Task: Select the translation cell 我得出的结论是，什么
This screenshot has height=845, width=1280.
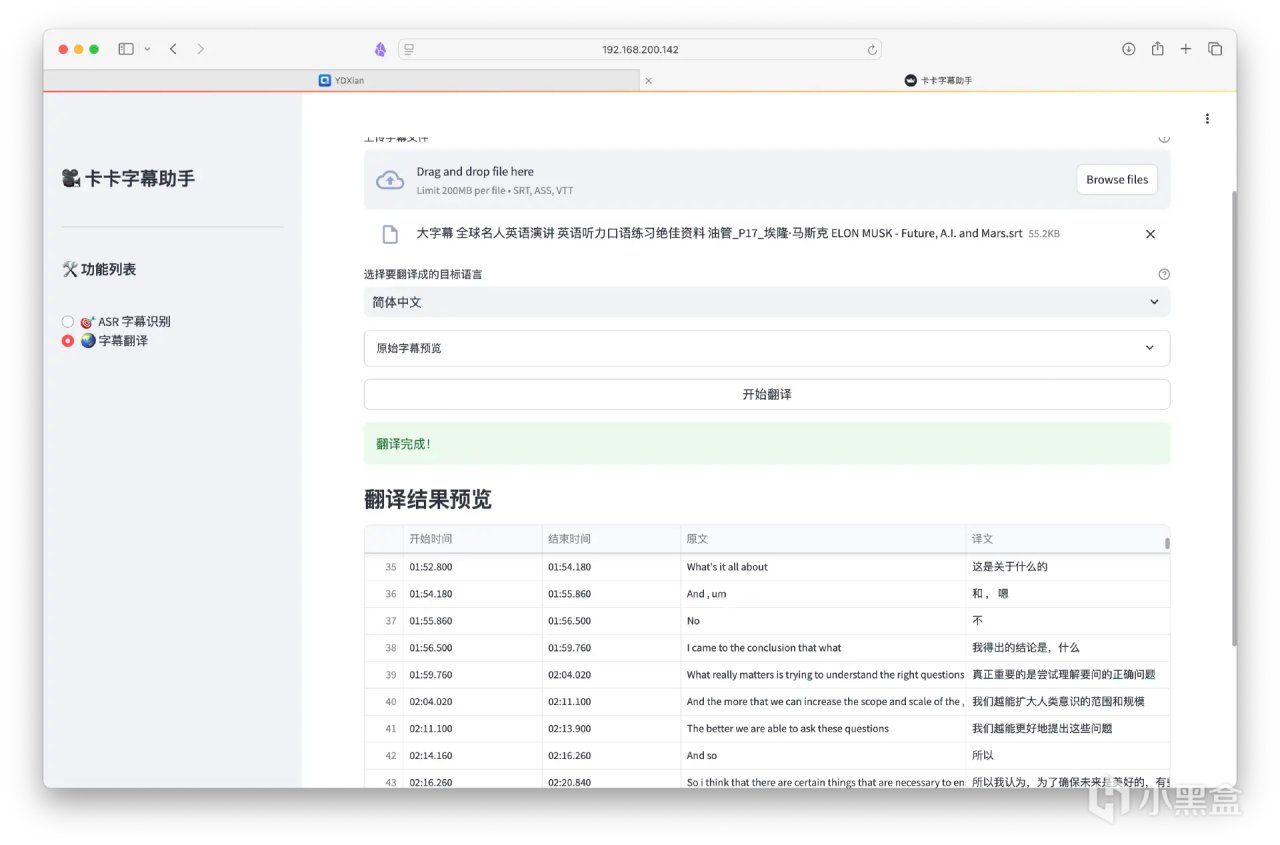Action: pos(1067,648)
